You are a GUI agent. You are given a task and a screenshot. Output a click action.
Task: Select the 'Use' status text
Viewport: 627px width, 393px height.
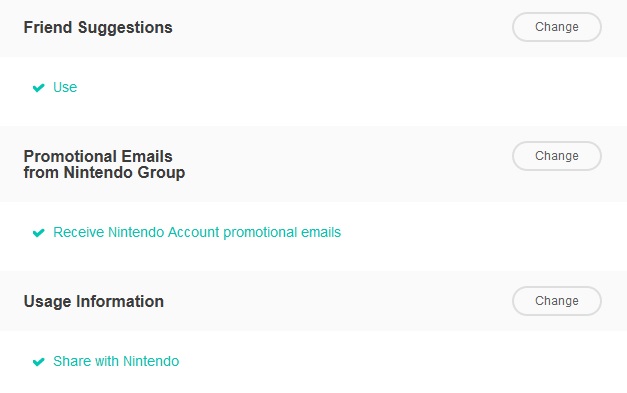coord(65,87)
